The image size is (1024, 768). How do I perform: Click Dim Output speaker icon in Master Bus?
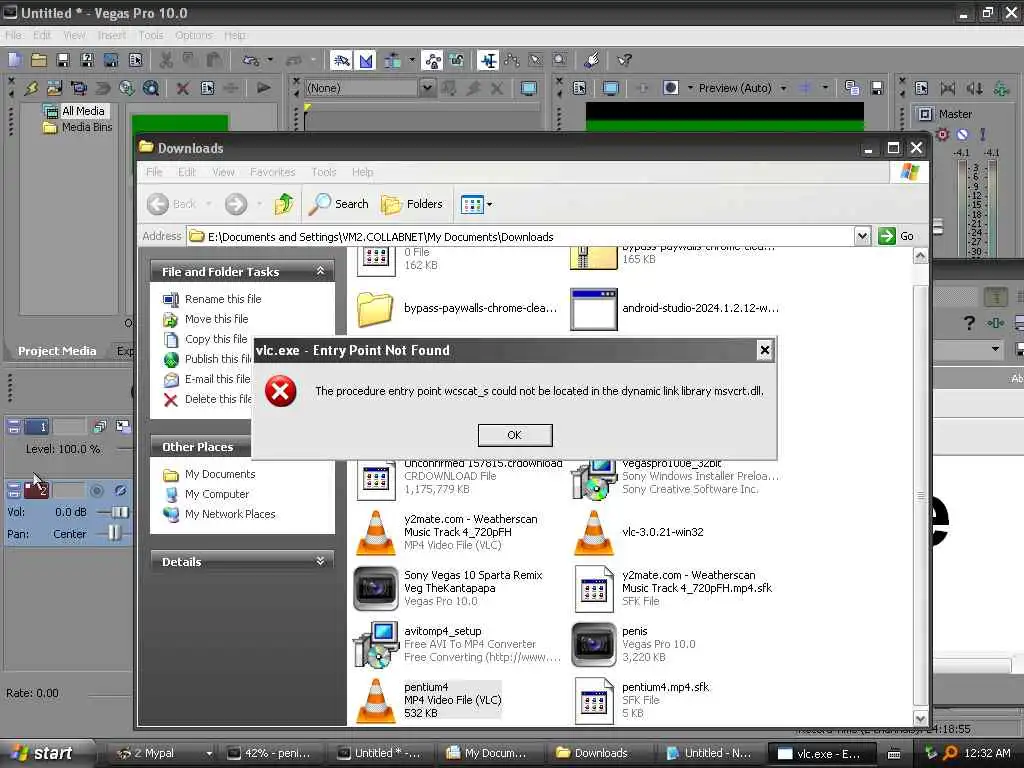click(974, 88)
